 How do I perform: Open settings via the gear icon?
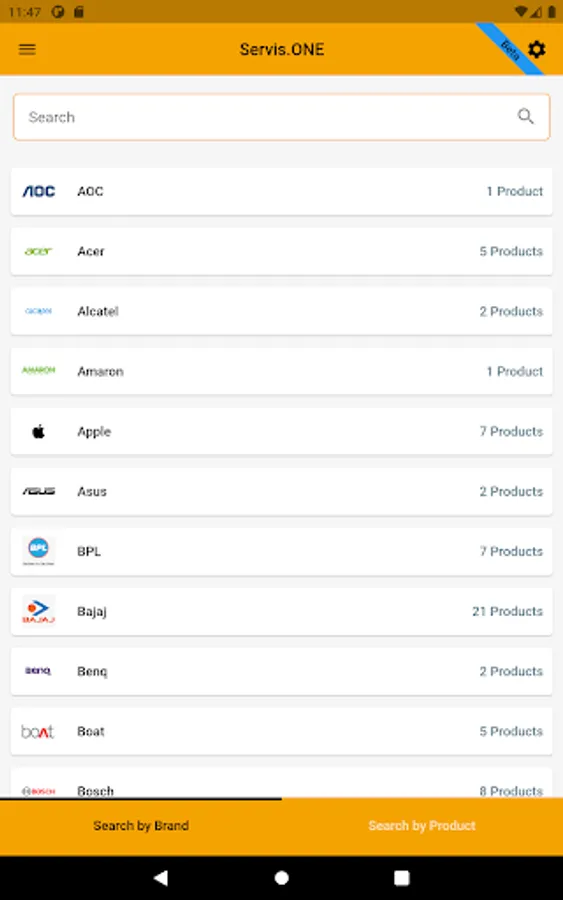pyautogui.click(x=536, y=49)
